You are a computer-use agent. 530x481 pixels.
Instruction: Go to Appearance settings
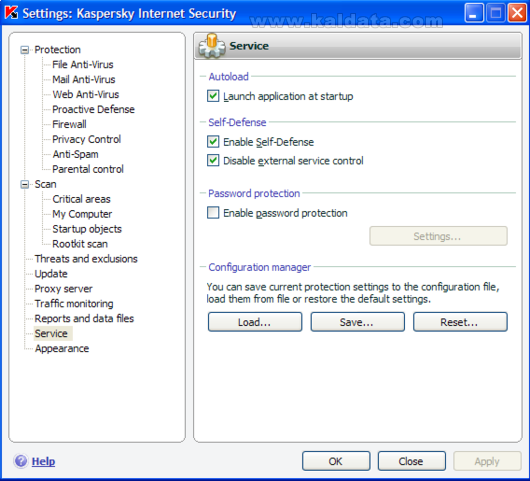tap(62, 348)
